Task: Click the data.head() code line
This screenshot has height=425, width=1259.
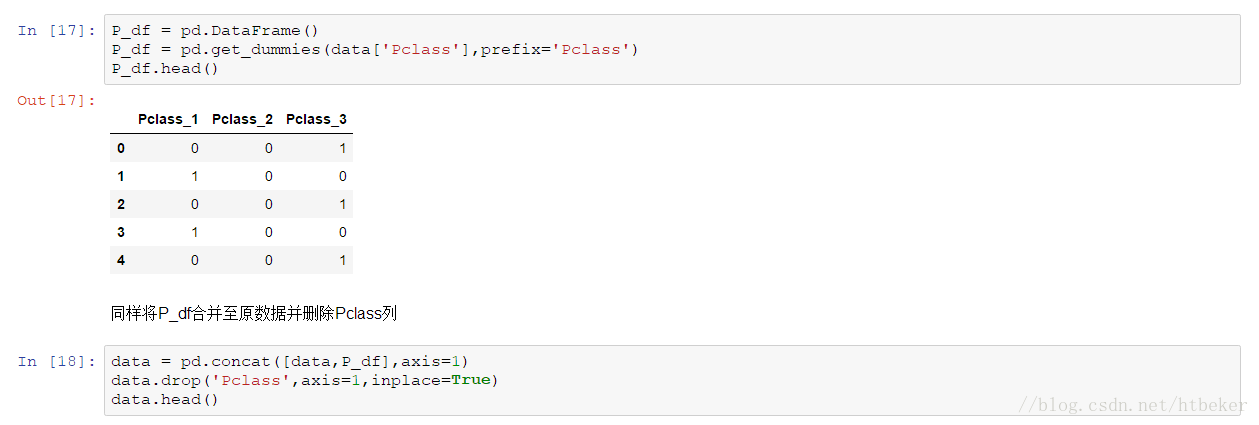Action: point(165,399)
